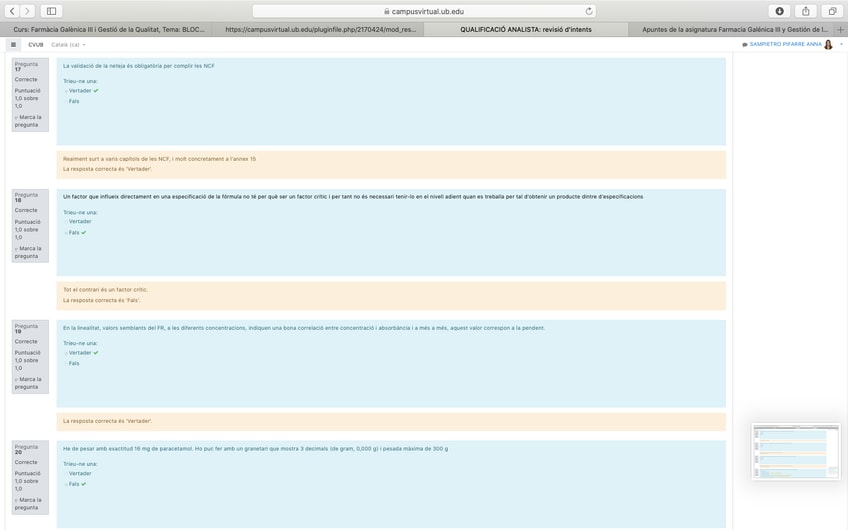Open the hamburger navigation menu icon
This screenshot has height=530, width=848.
point(14,44)
